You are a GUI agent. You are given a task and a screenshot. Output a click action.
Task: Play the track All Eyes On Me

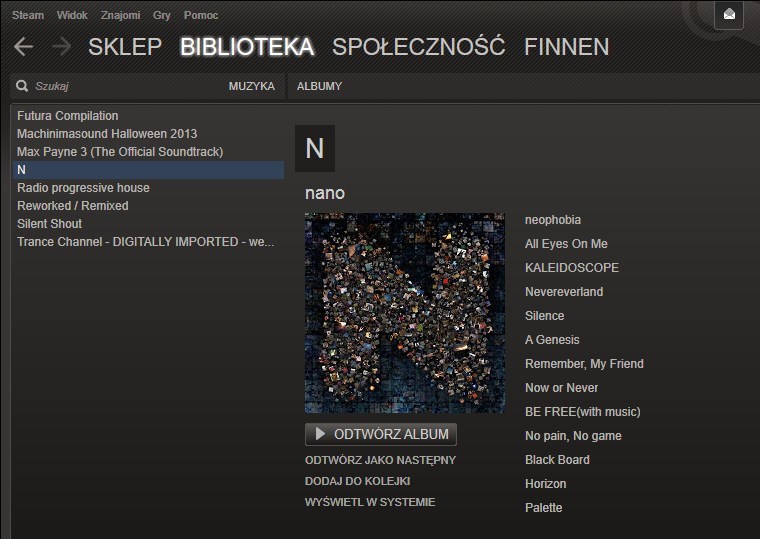[566, 244]
